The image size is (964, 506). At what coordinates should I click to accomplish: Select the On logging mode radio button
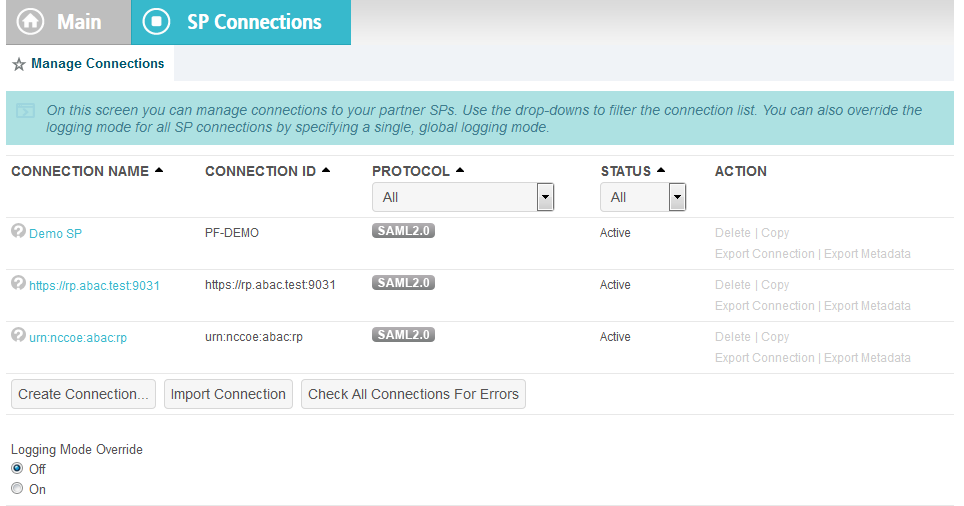point(17,488)
